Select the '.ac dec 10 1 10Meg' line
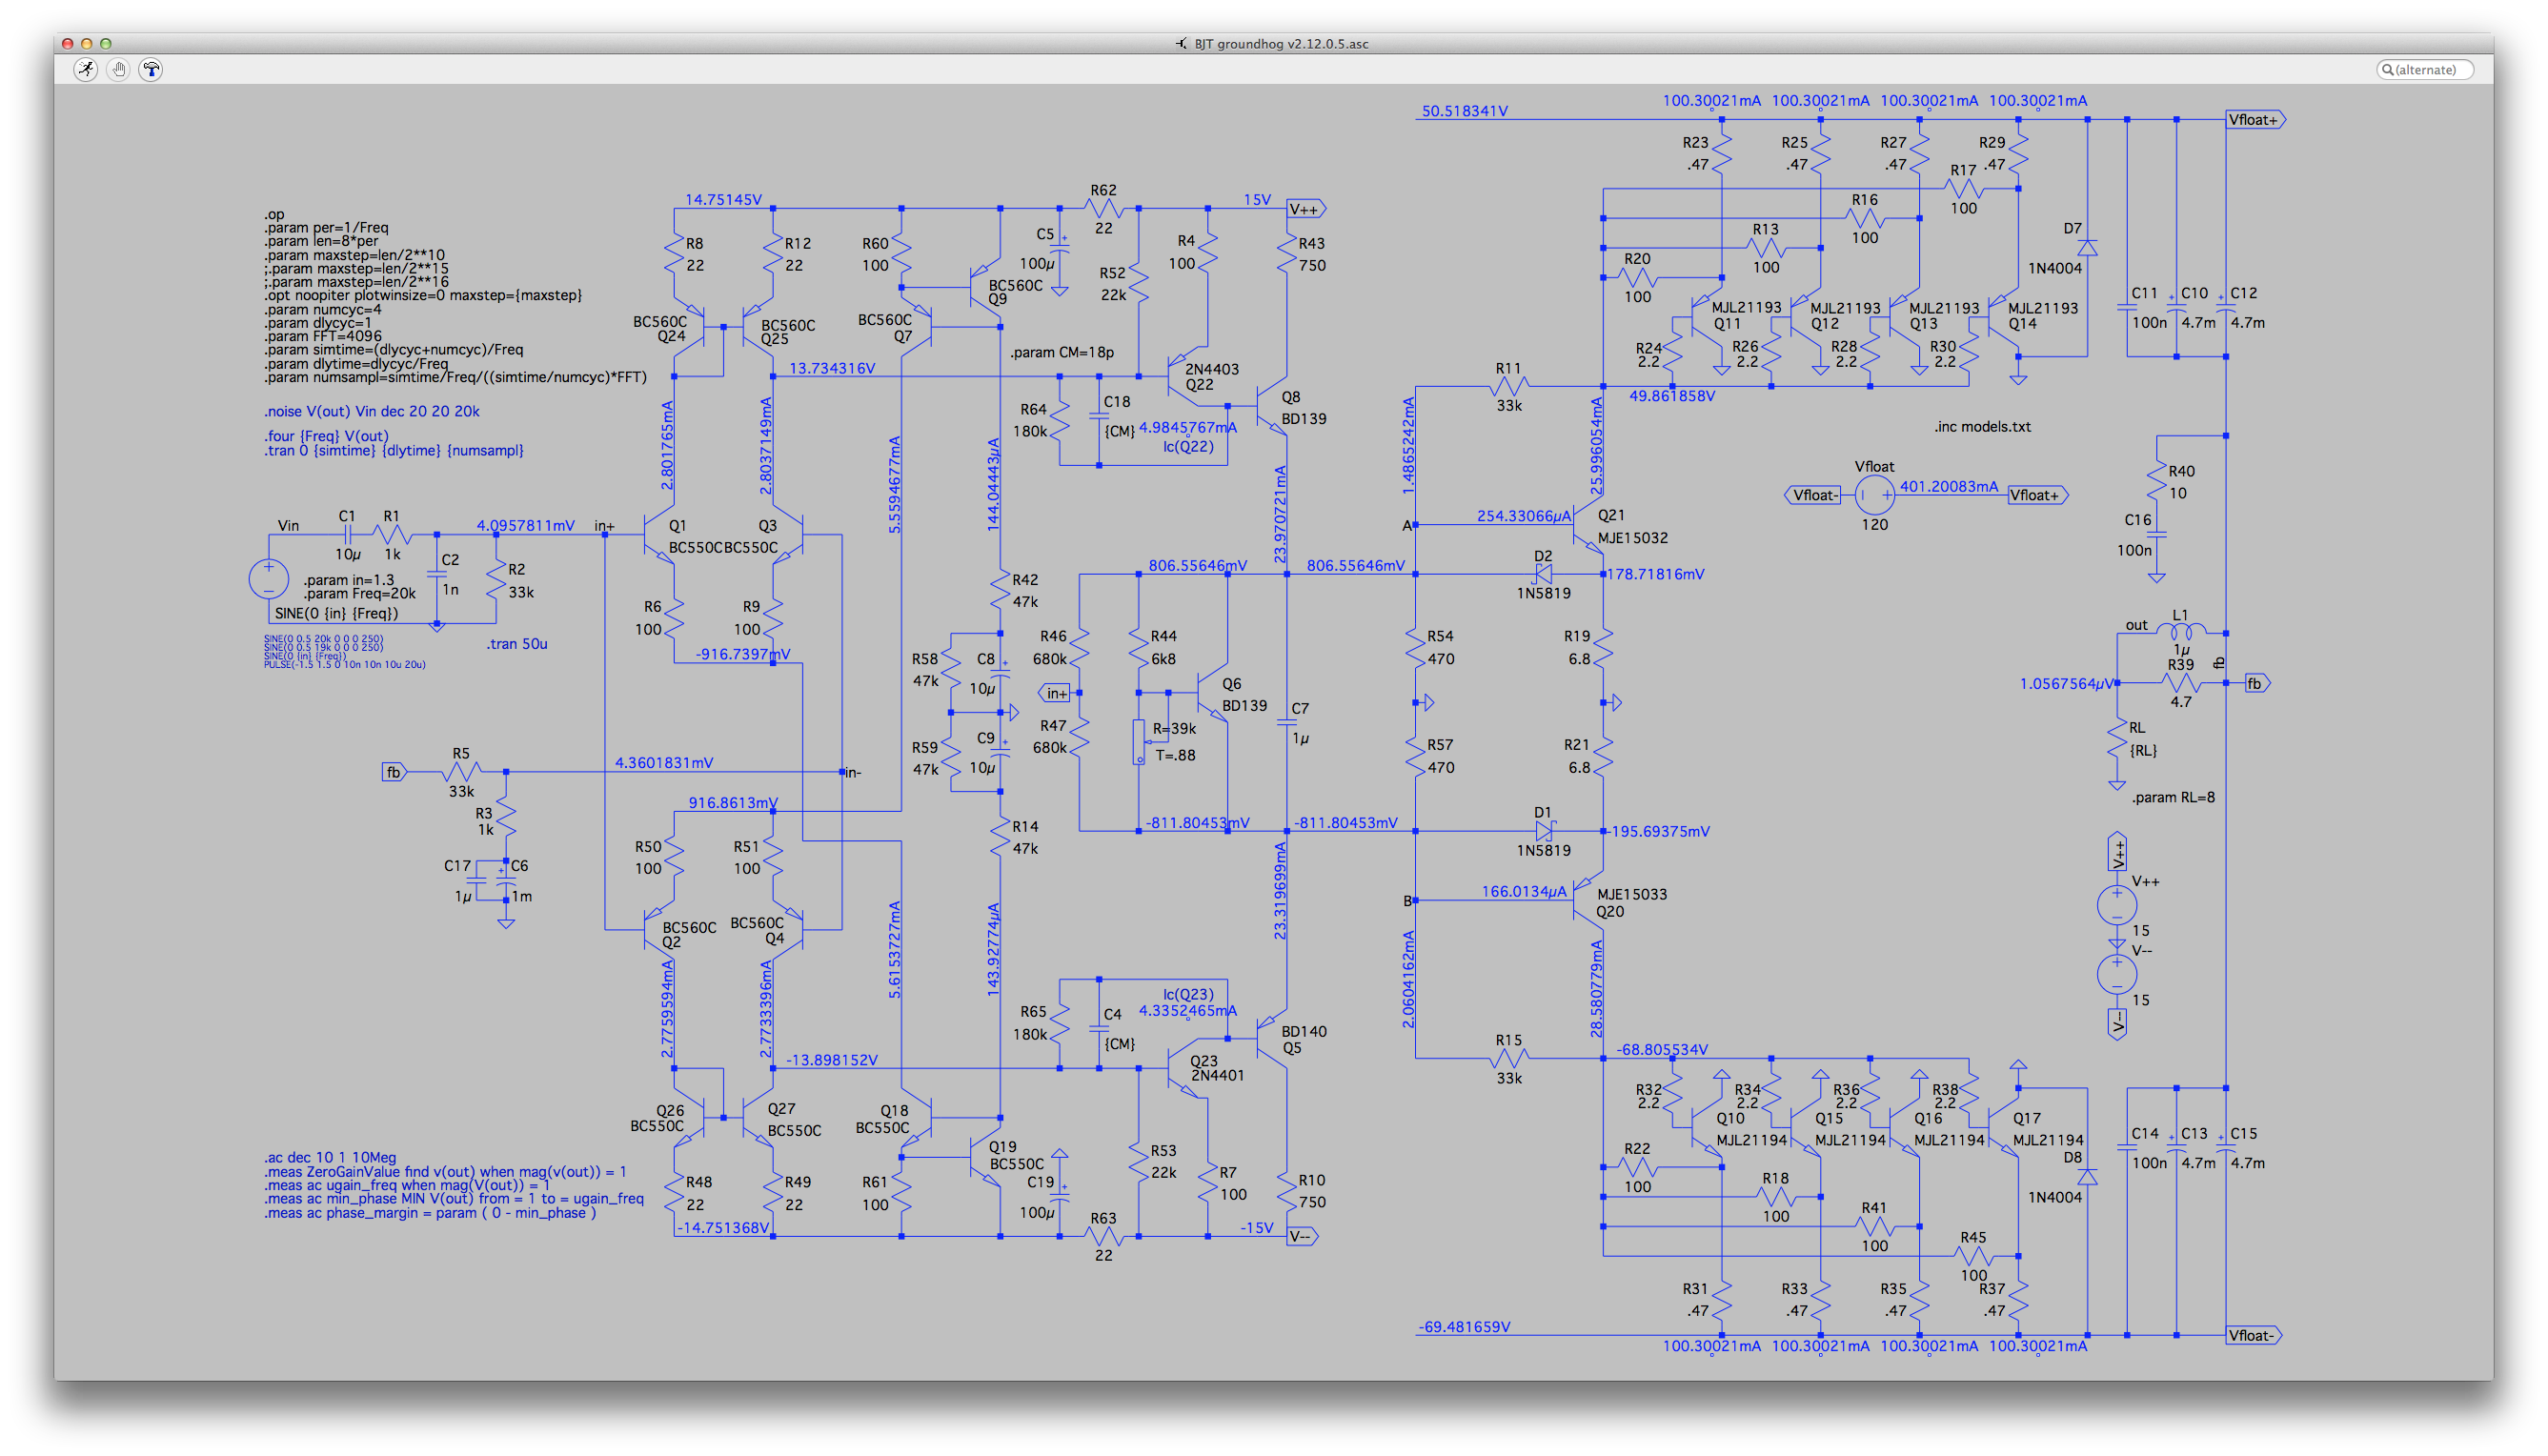The image size is (2548, 1456). pos(330,1157)
